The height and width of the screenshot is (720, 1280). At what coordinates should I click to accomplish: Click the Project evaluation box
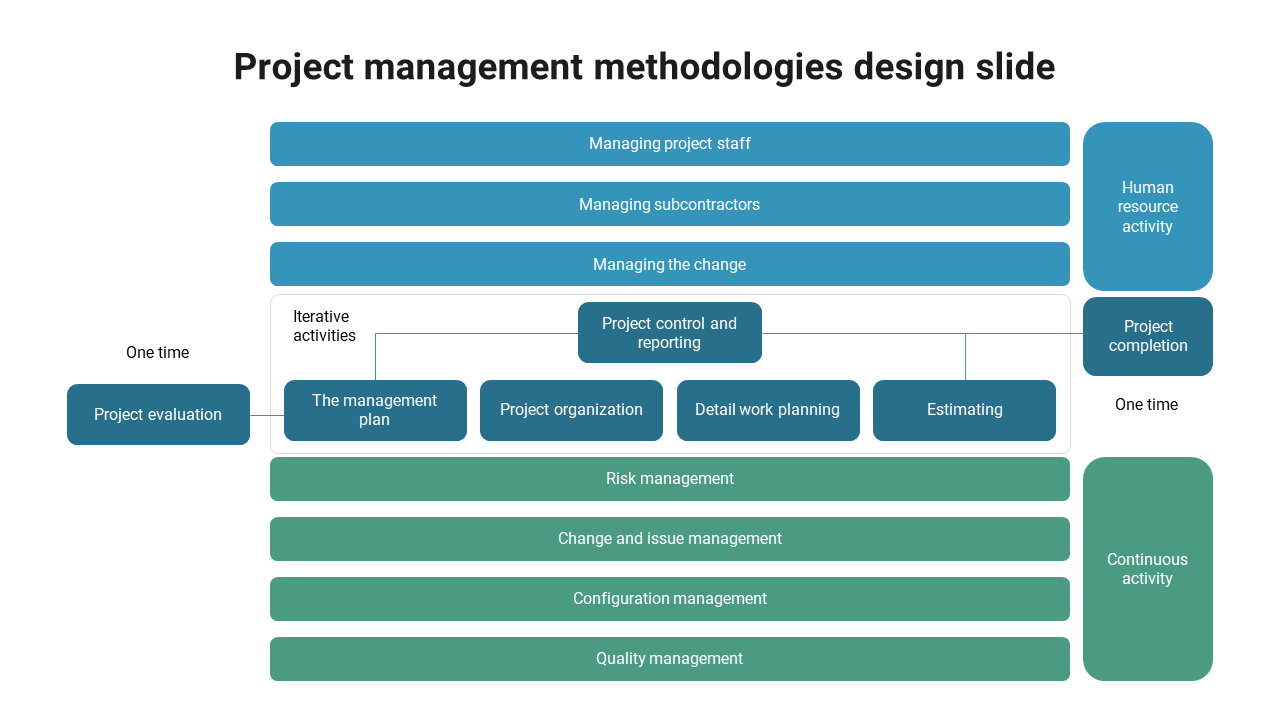(158, 414)
